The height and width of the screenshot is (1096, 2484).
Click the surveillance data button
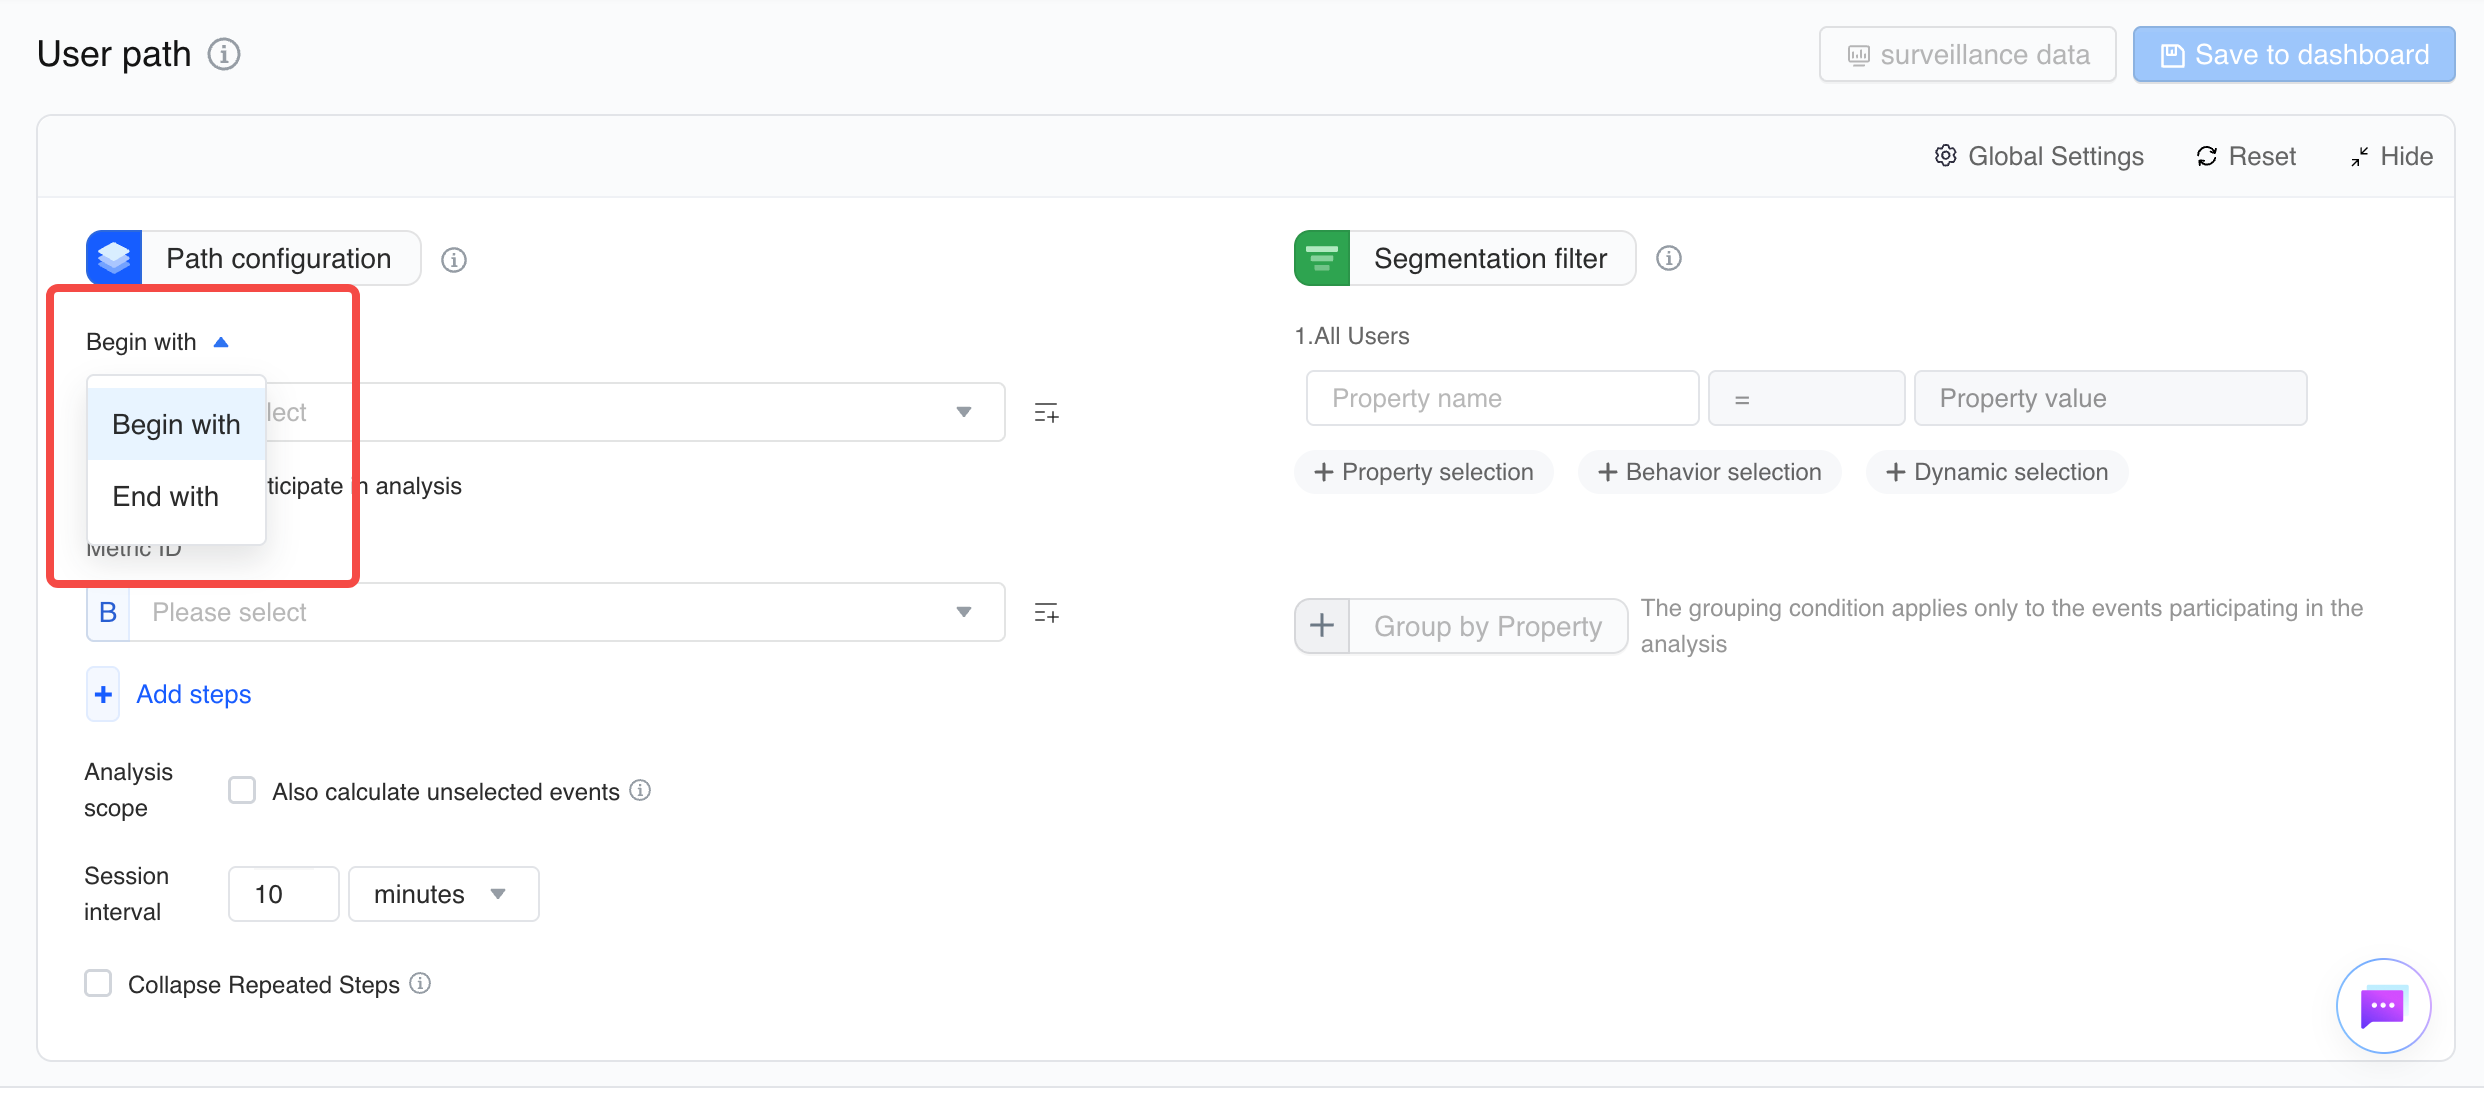[x=1967, y=55]
